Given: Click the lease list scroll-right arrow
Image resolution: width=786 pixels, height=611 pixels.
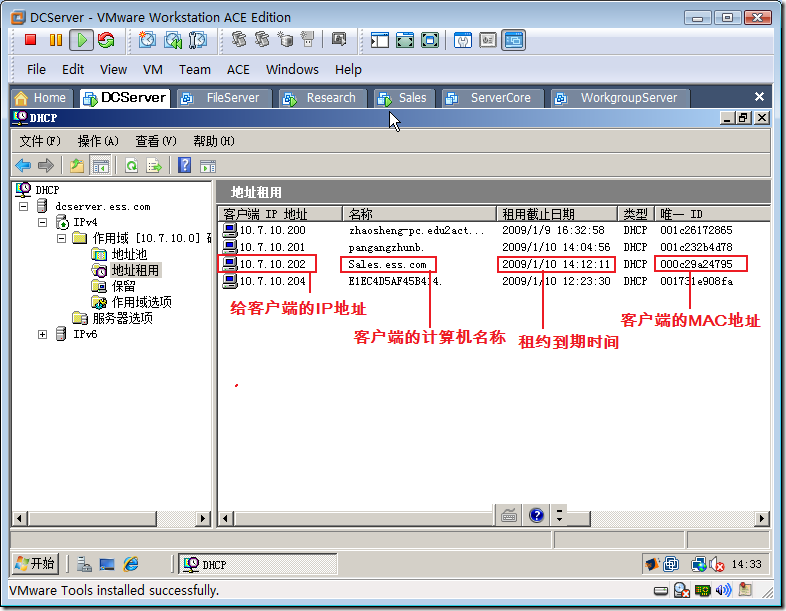Looking at the screenshot, I should pos(762,518).
